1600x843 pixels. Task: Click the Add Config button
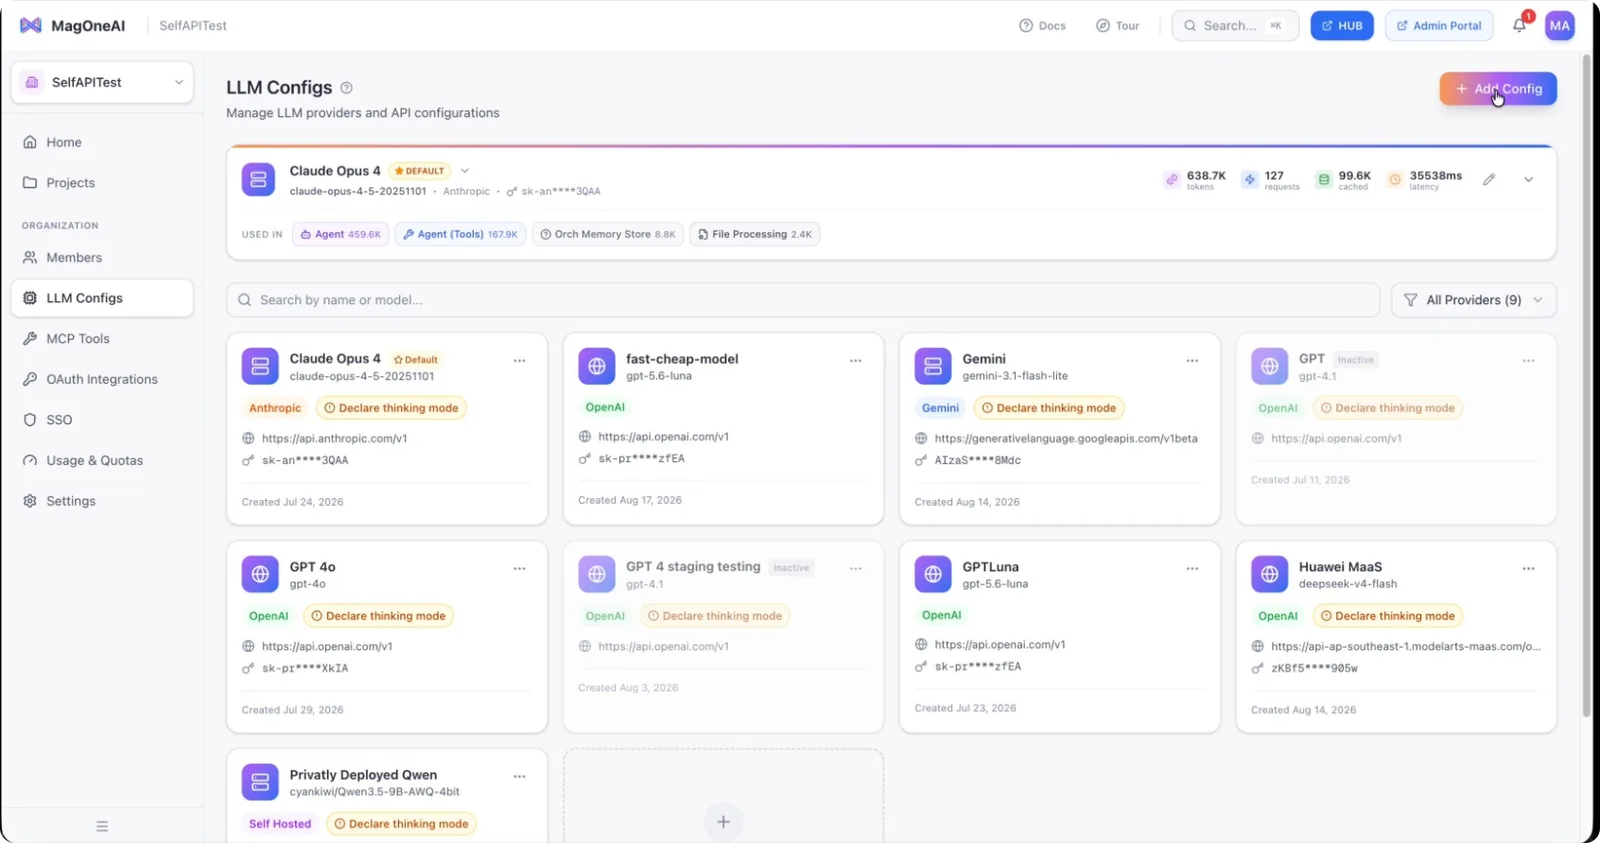point(1498,89)
